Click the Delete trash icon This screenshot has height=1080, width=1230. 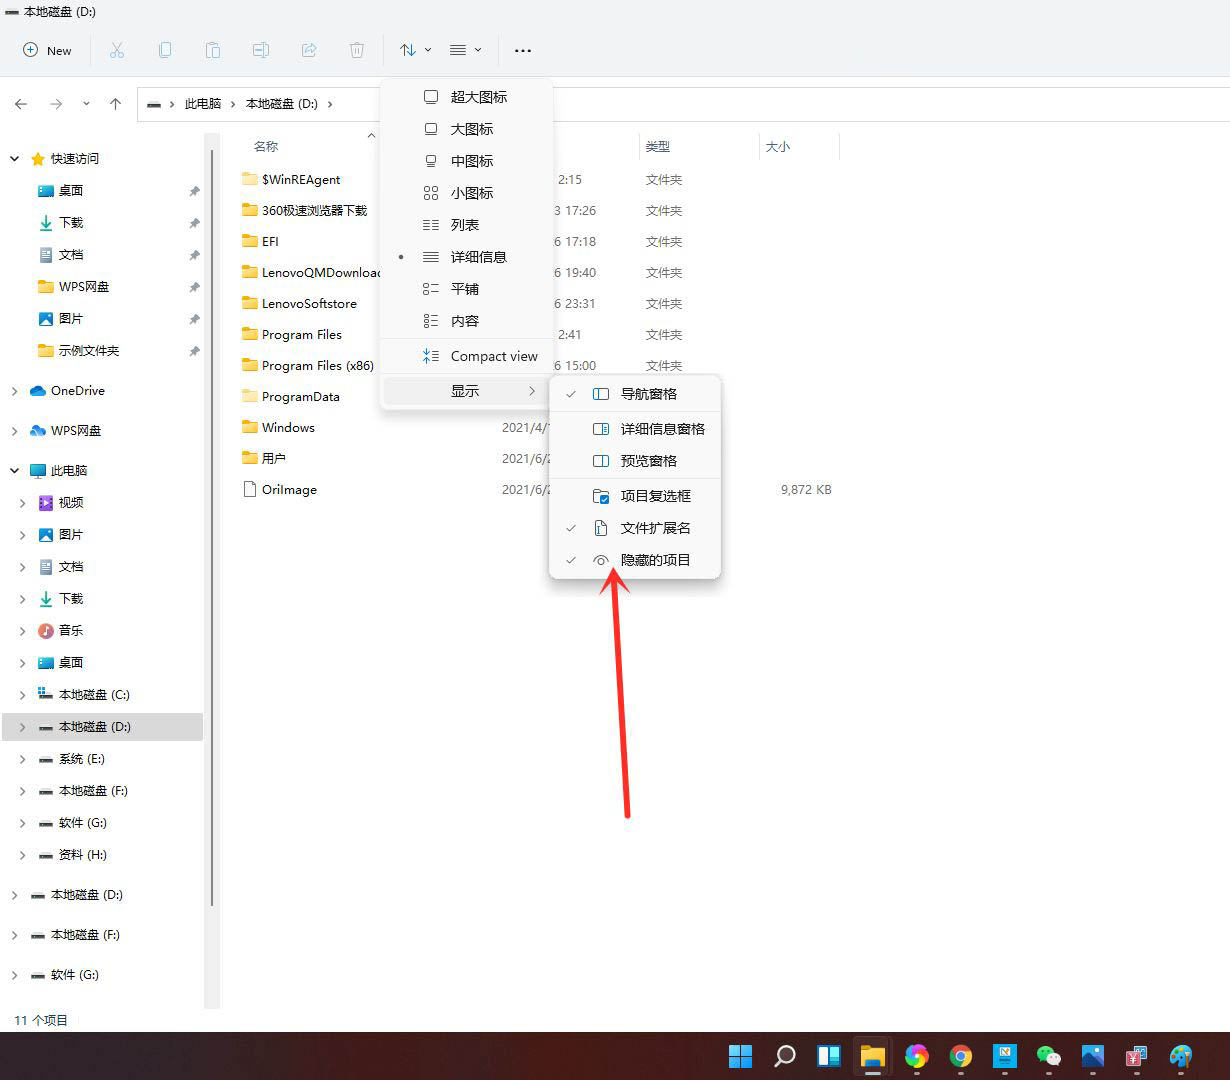click(x=357, y=50)
